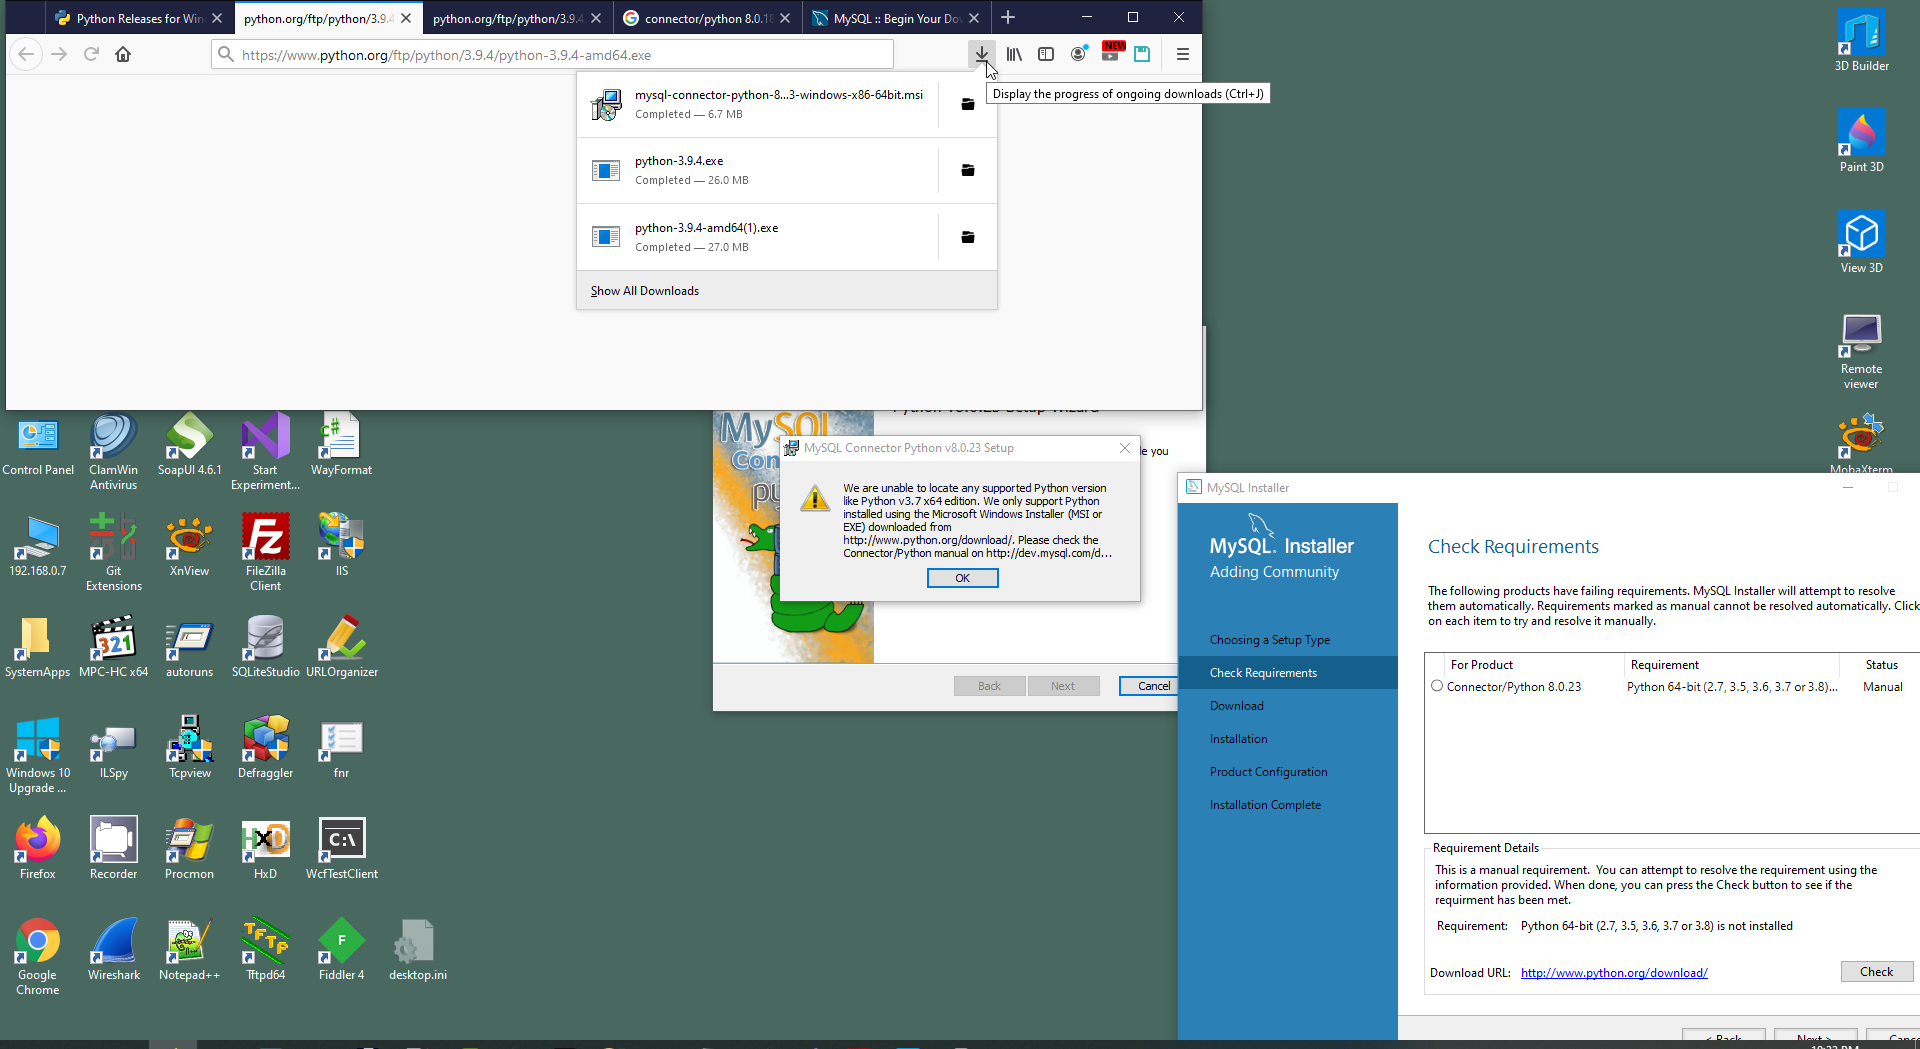Open a new Firefox tab
1920x1049 pixels.
click(1008, 17)
